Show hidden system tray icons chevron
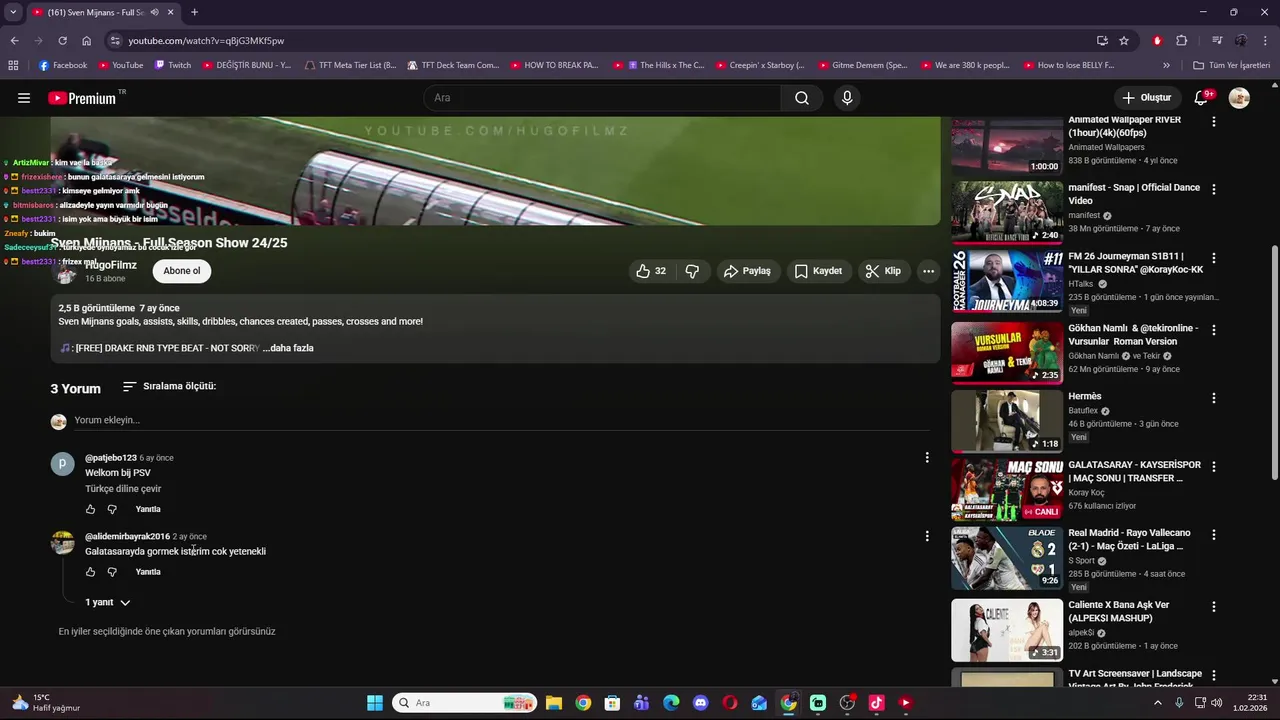 pyautogui.click(x=1158, y=703)
